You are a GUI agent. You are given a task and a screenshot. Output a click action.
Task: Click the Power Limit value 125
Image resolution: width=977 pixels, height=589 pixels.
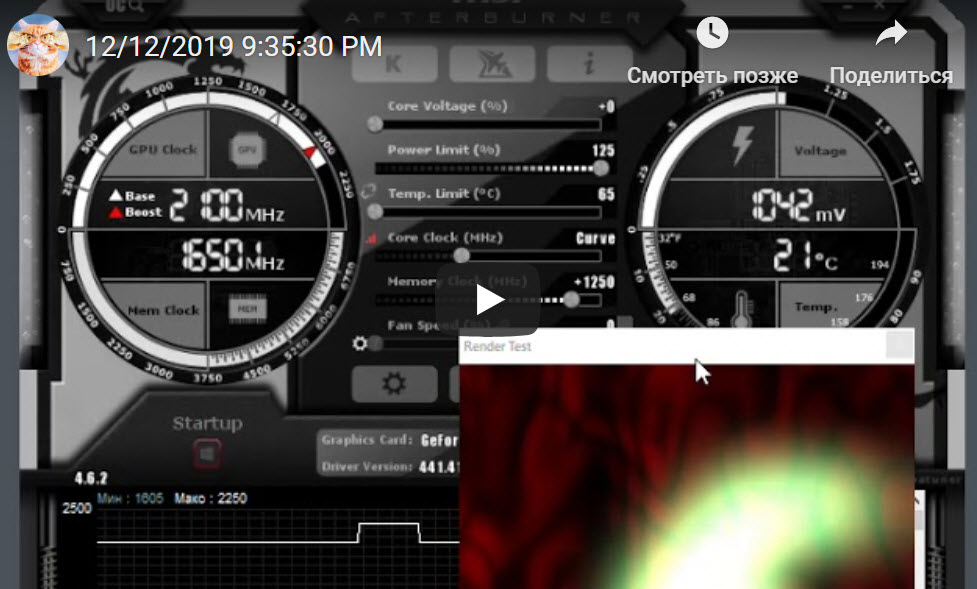(x=603, y=150)
